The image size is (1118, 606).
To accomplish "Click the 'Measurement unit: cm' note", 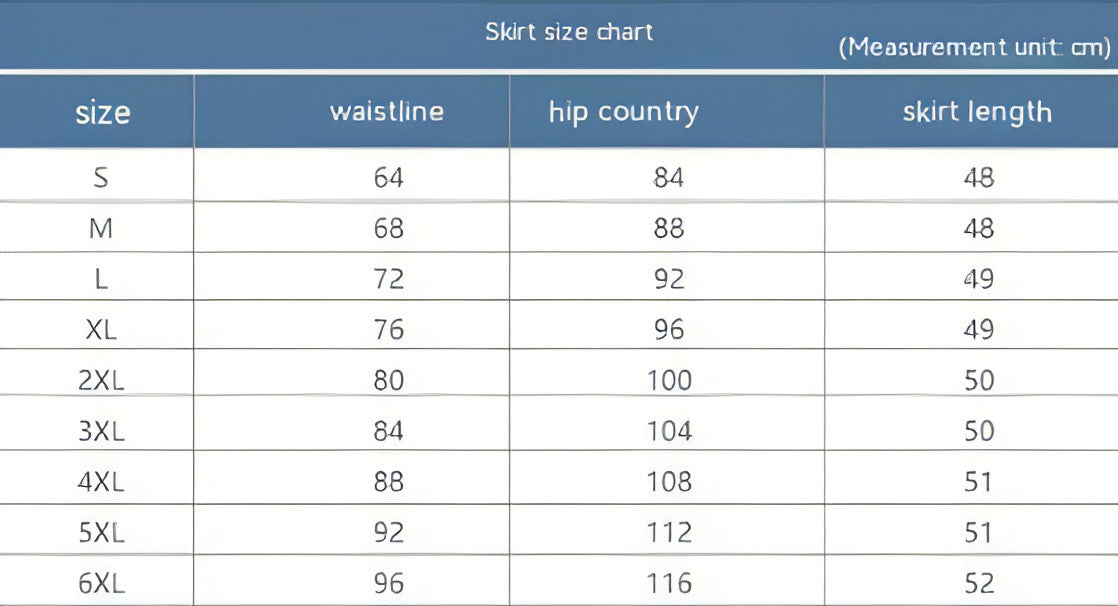I will (x=974, y=48).
